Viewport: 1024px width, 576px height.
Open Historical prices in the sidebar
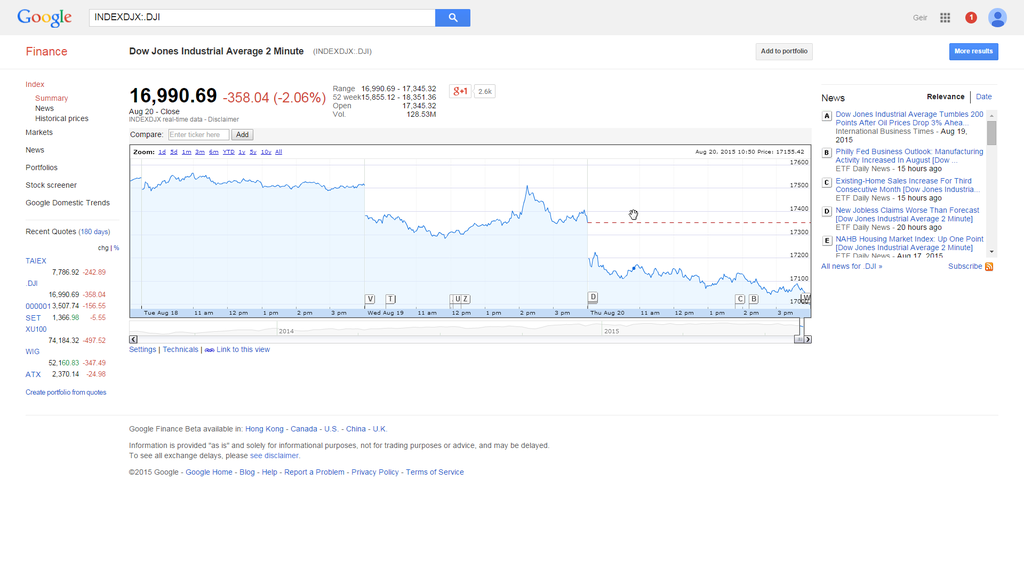tap(61, 119)
